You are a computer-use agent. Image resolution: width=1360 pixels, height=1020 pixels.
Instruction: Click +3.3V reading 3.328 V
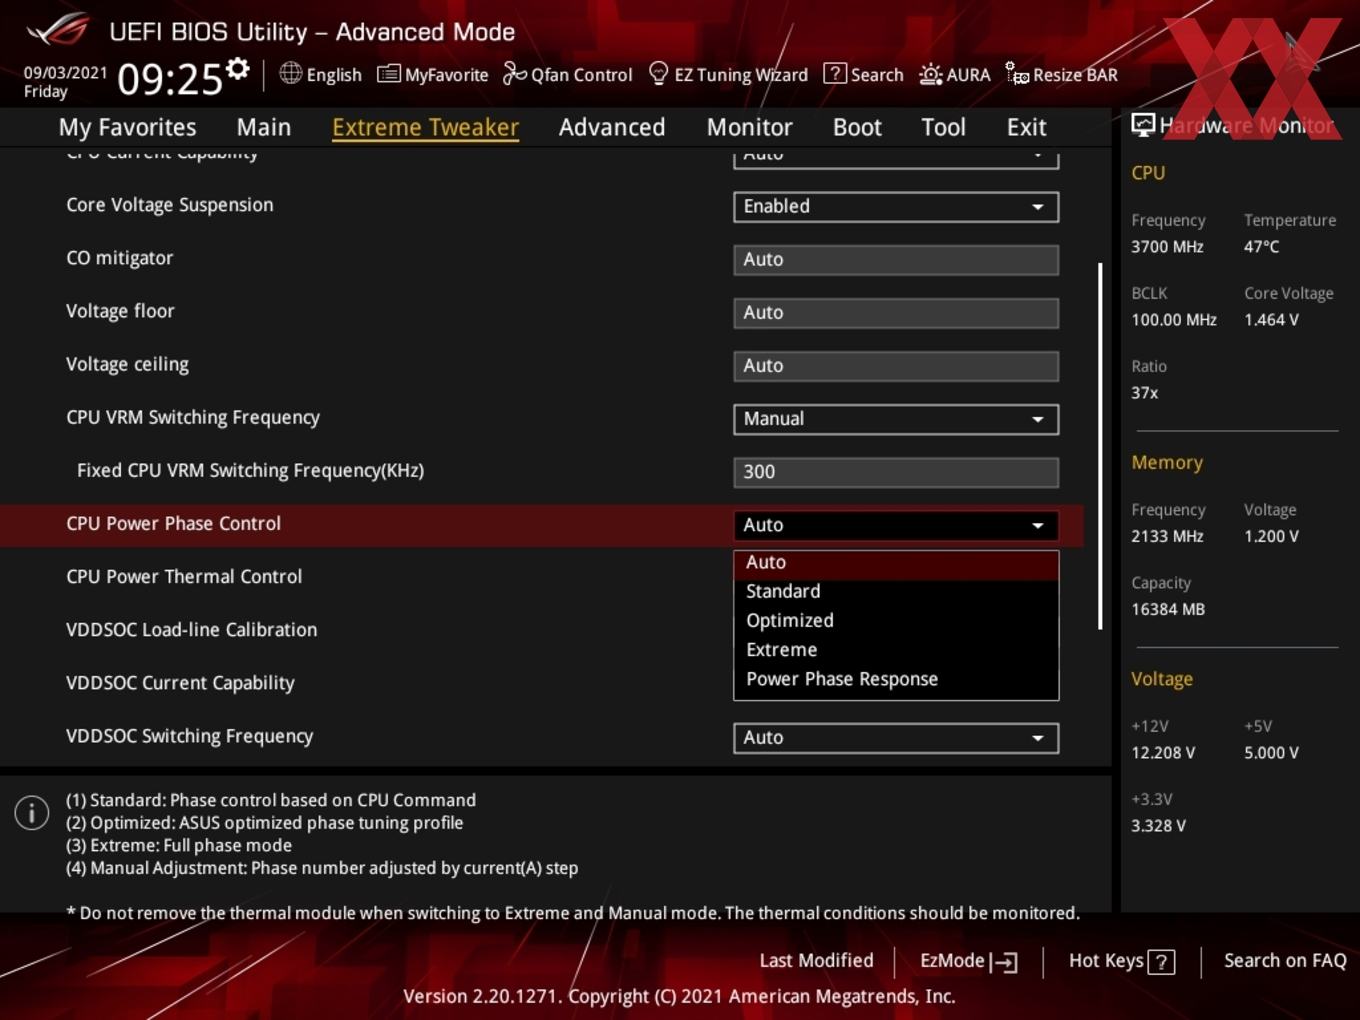(1158, 826)
